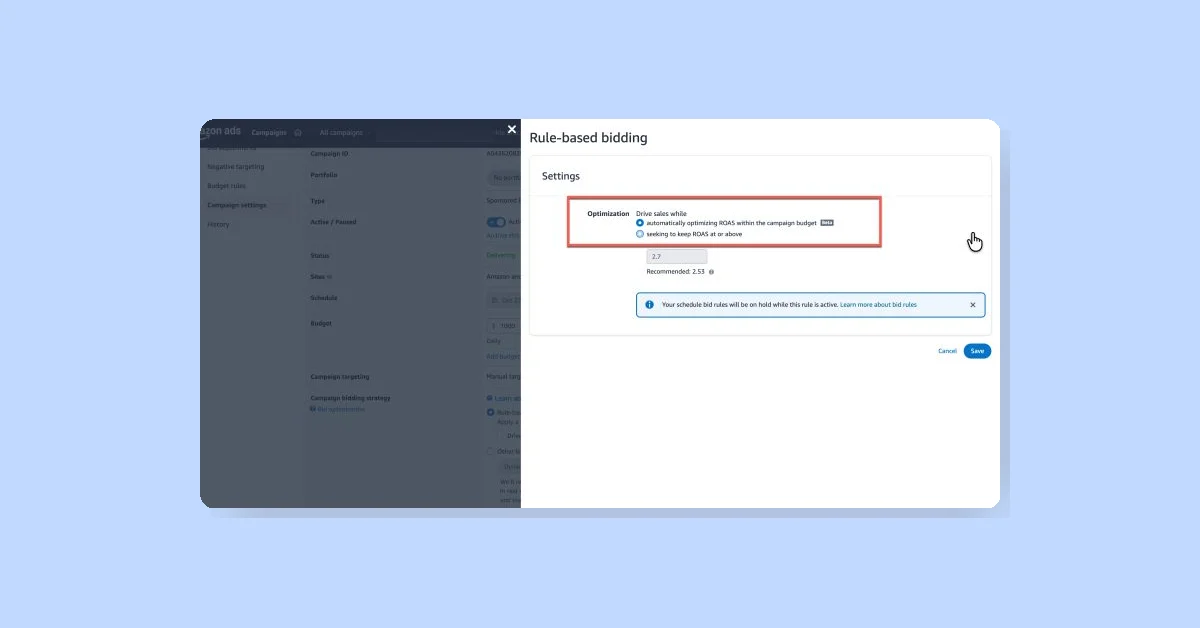Click the info icon next to Sites
This screenshot has width=1200, height=628.
(x=330, y=276)
